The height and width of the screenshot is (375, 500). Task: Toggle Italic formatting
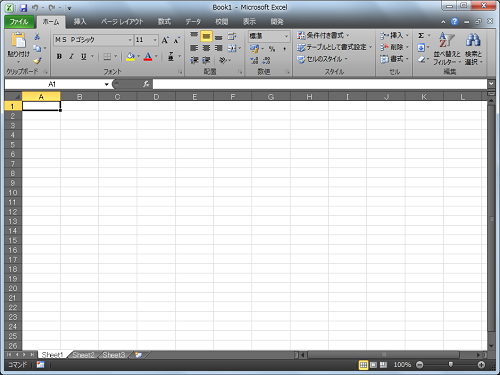(71, 57)
